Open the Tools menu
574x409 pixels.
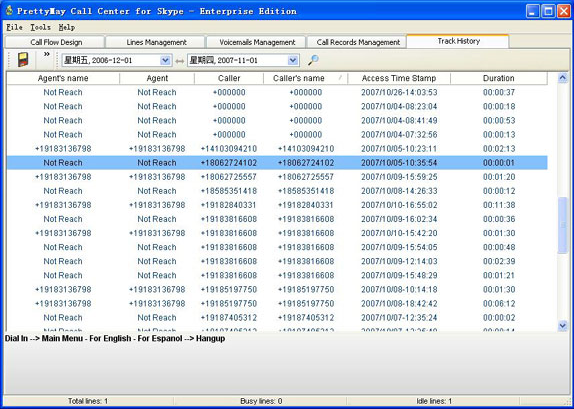40,27
